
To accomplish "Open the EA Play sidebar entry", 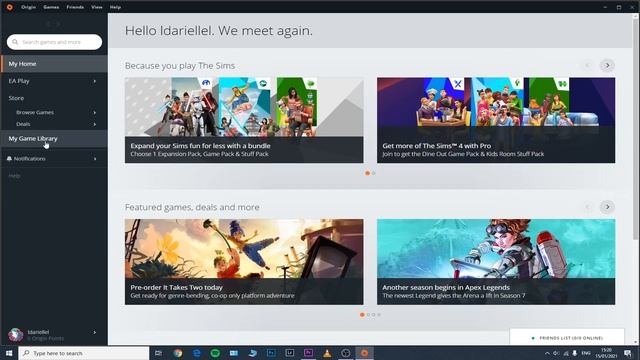I will tap(54, 81).
